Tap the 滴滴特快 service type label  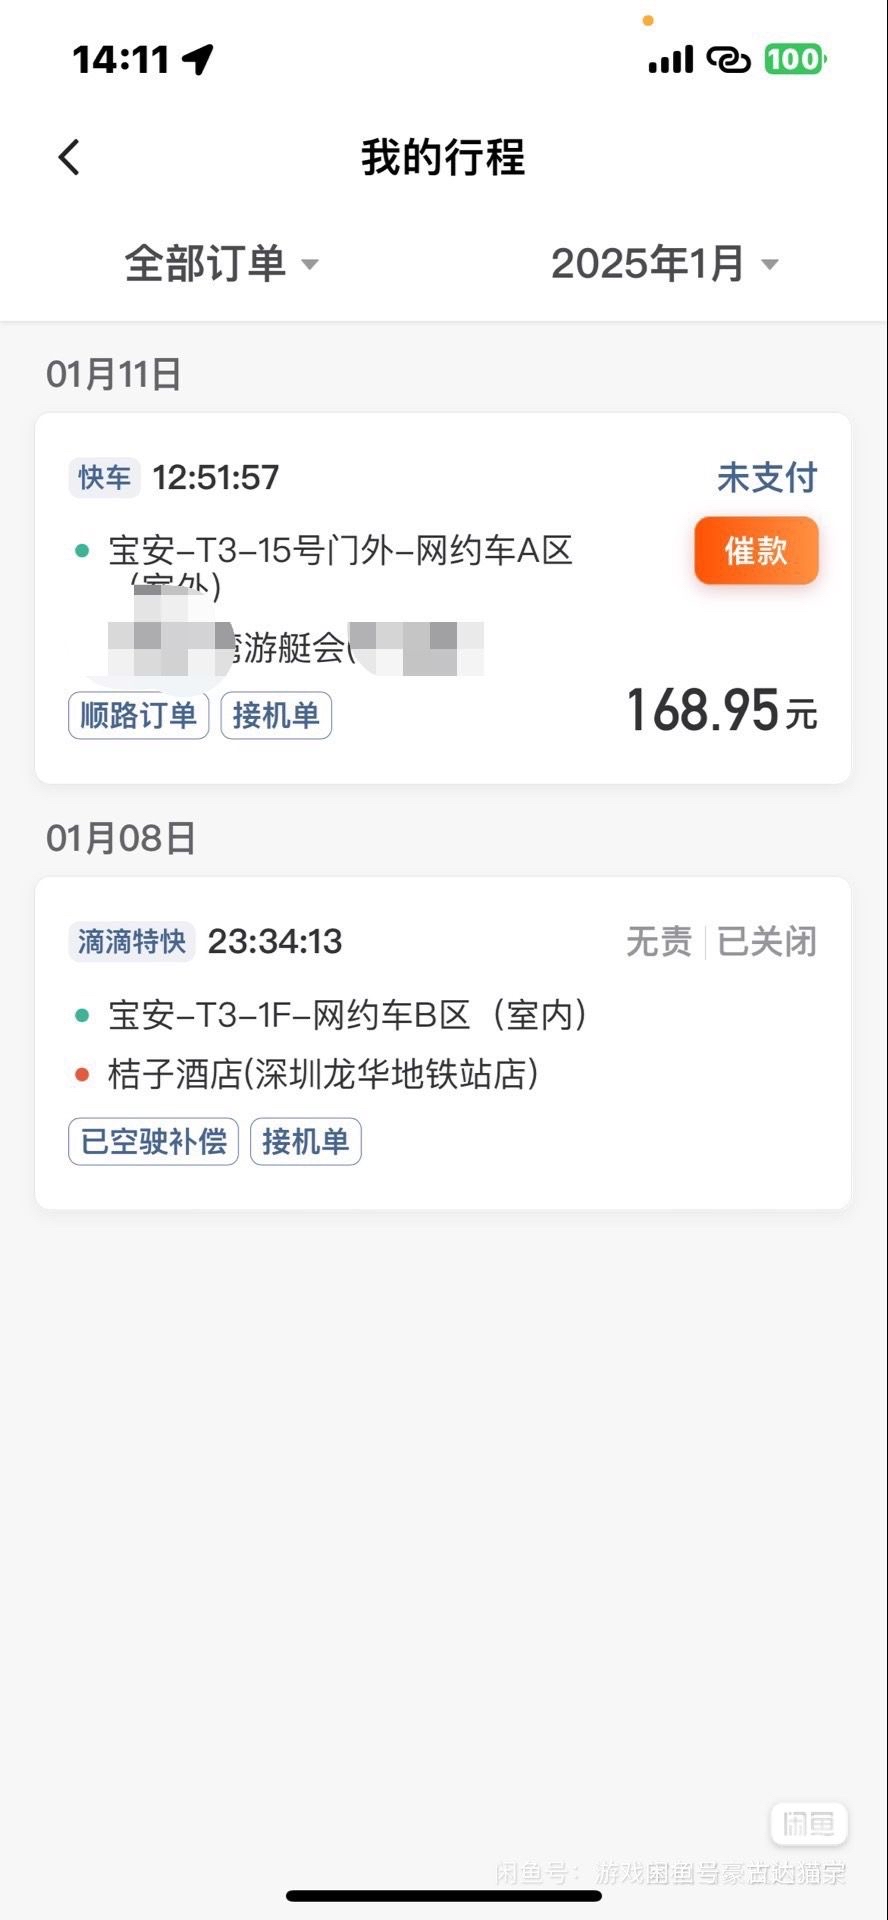point(131,942)
